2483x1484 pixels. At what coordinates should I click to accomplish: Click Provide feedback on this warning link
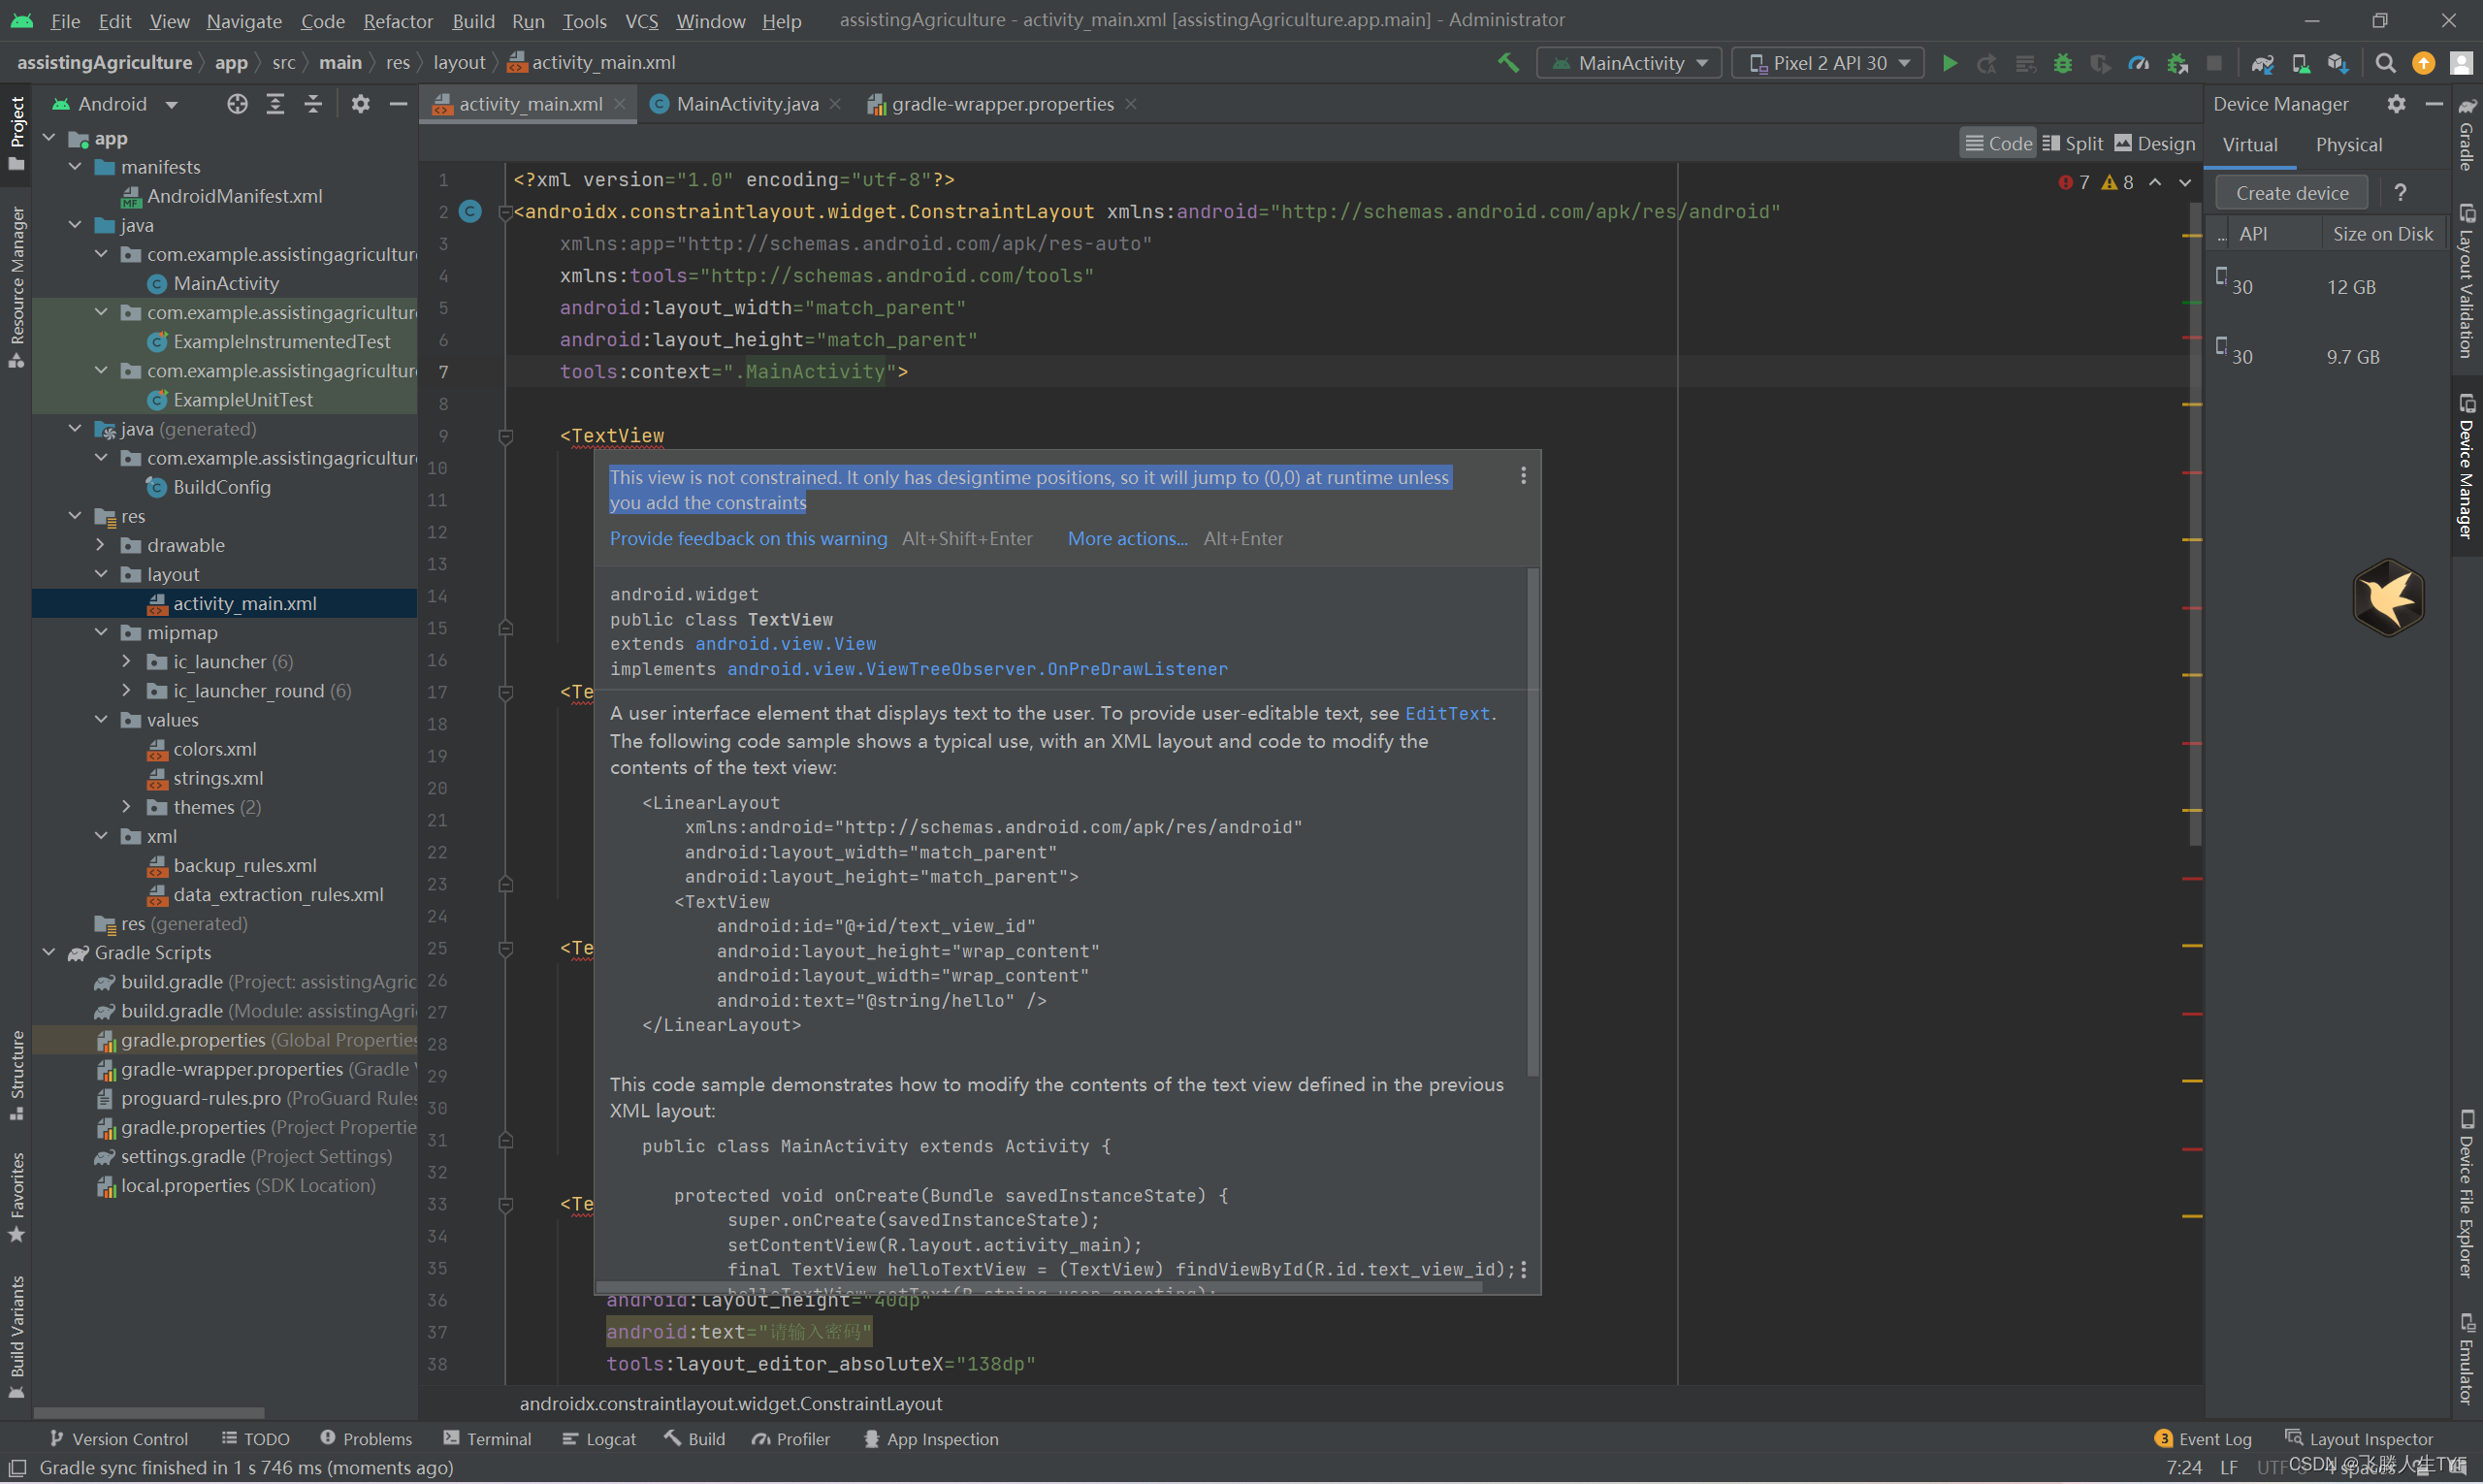tap(748, 538)
